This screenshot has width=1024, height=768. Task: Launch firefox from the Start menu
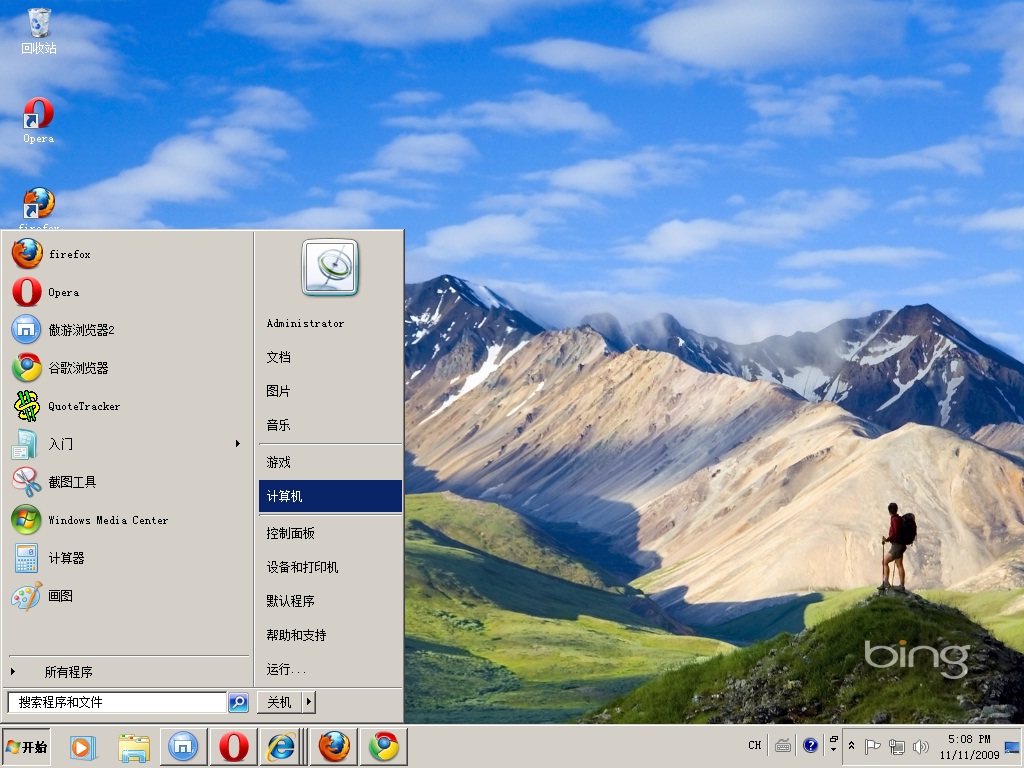127,254
